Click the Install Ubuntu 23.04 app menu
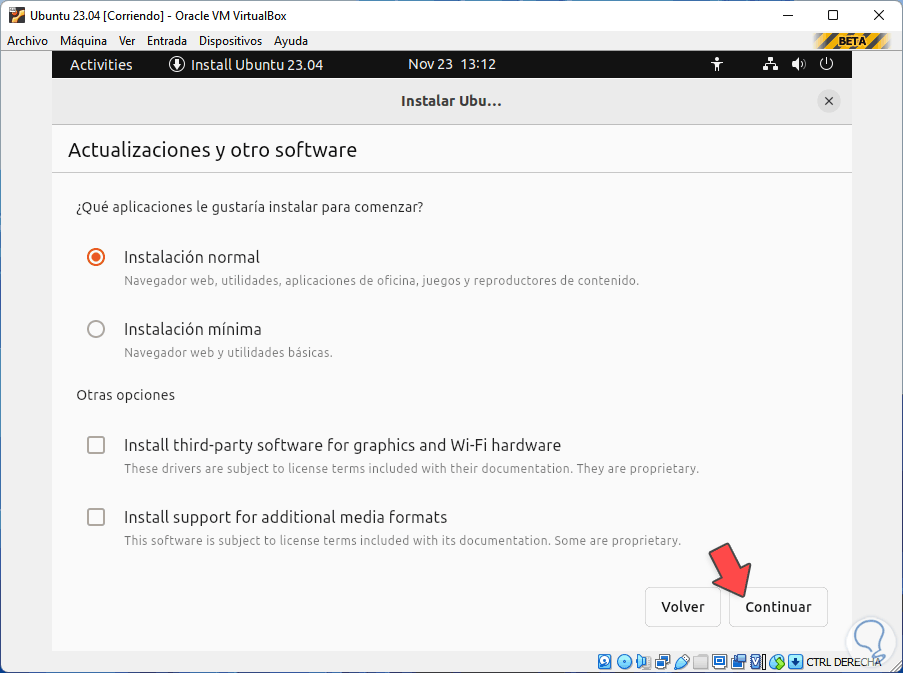The width and height of the screenshot is (903, 673). point(246,64)
